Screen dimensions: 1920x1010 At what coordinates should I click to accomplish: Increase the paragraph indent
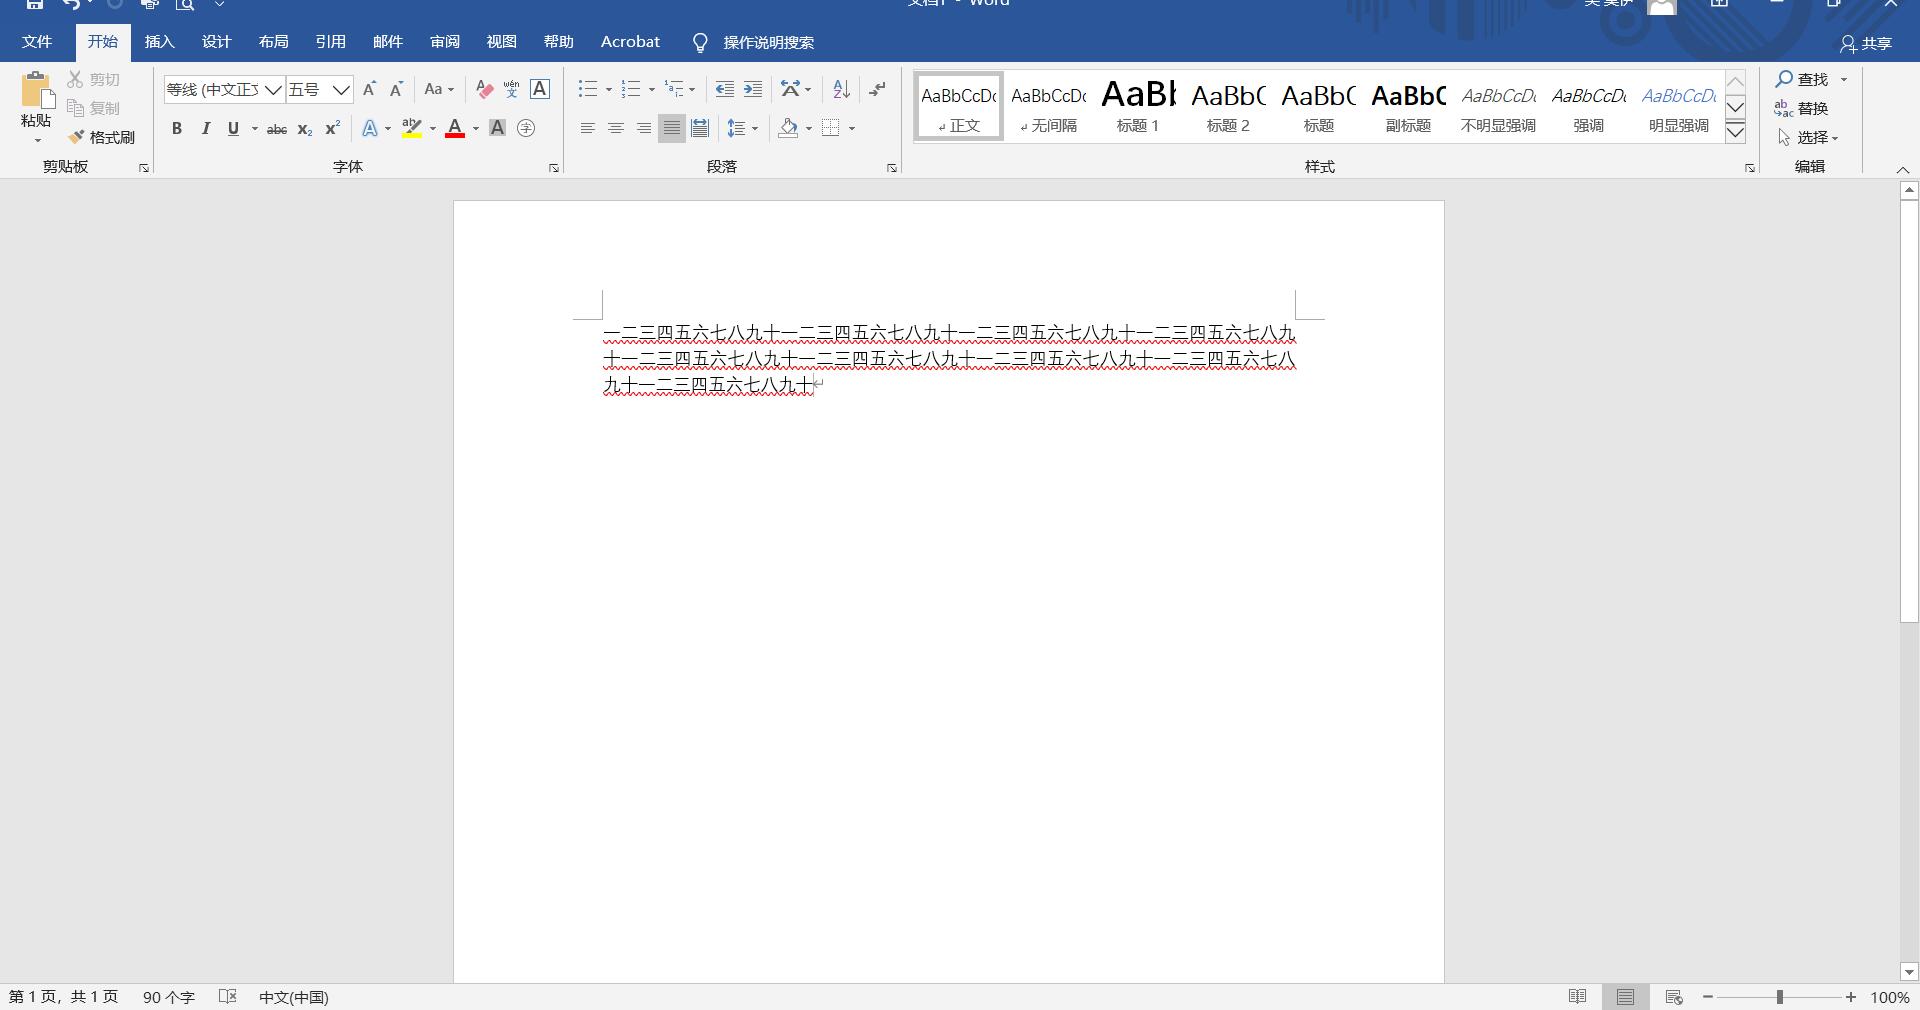click(753, 89)
